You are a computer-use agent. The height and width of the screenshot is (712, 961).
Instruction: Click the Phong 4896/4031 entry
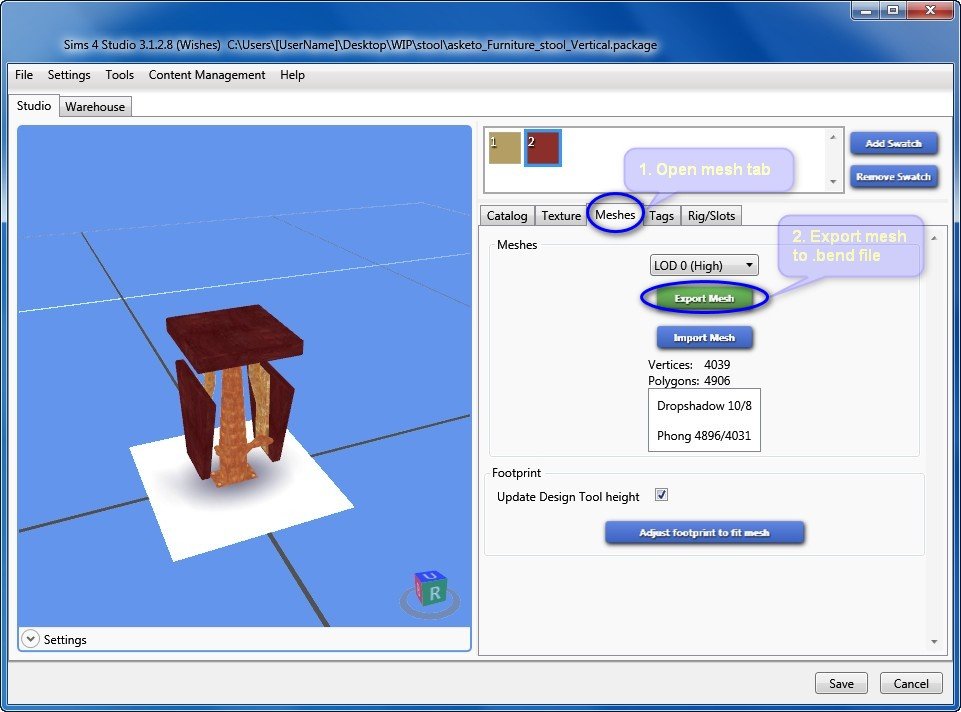704,436
